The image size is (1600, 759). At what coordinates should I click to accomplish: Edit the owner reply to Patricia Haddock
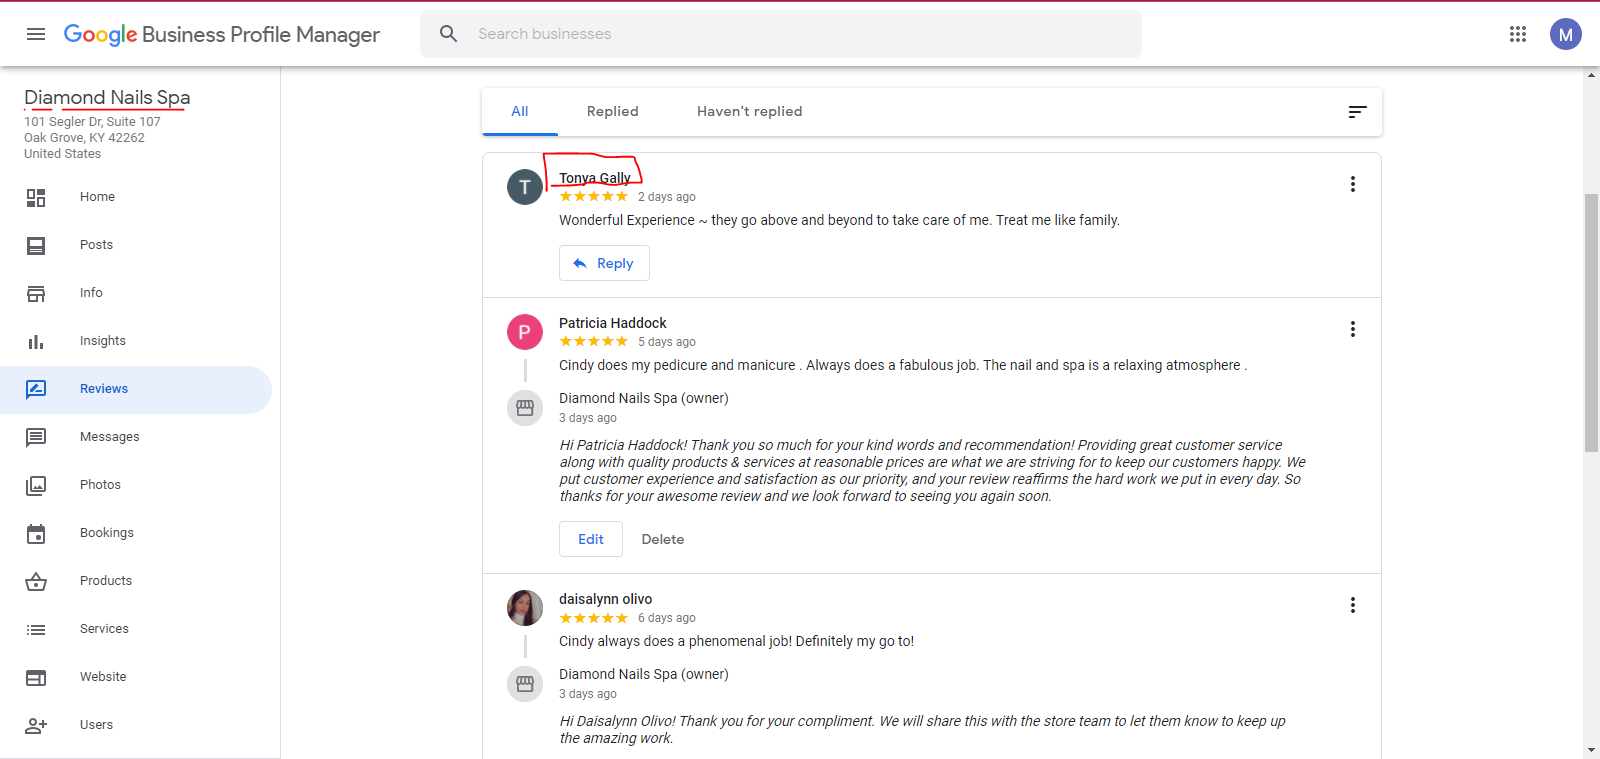click(591, 539)
